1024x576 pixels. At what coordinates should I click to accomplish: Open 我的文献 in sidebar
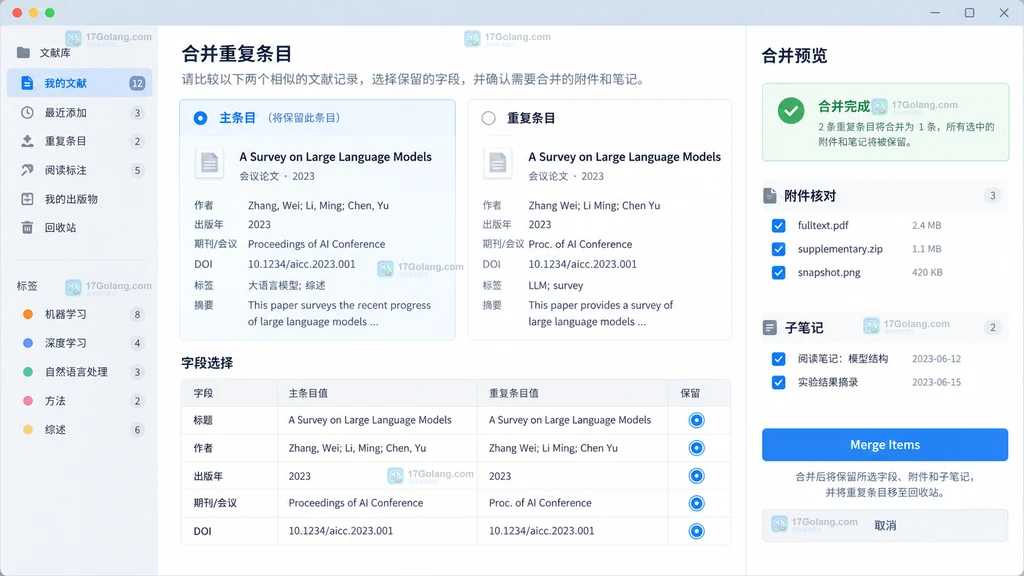[80, 83]
